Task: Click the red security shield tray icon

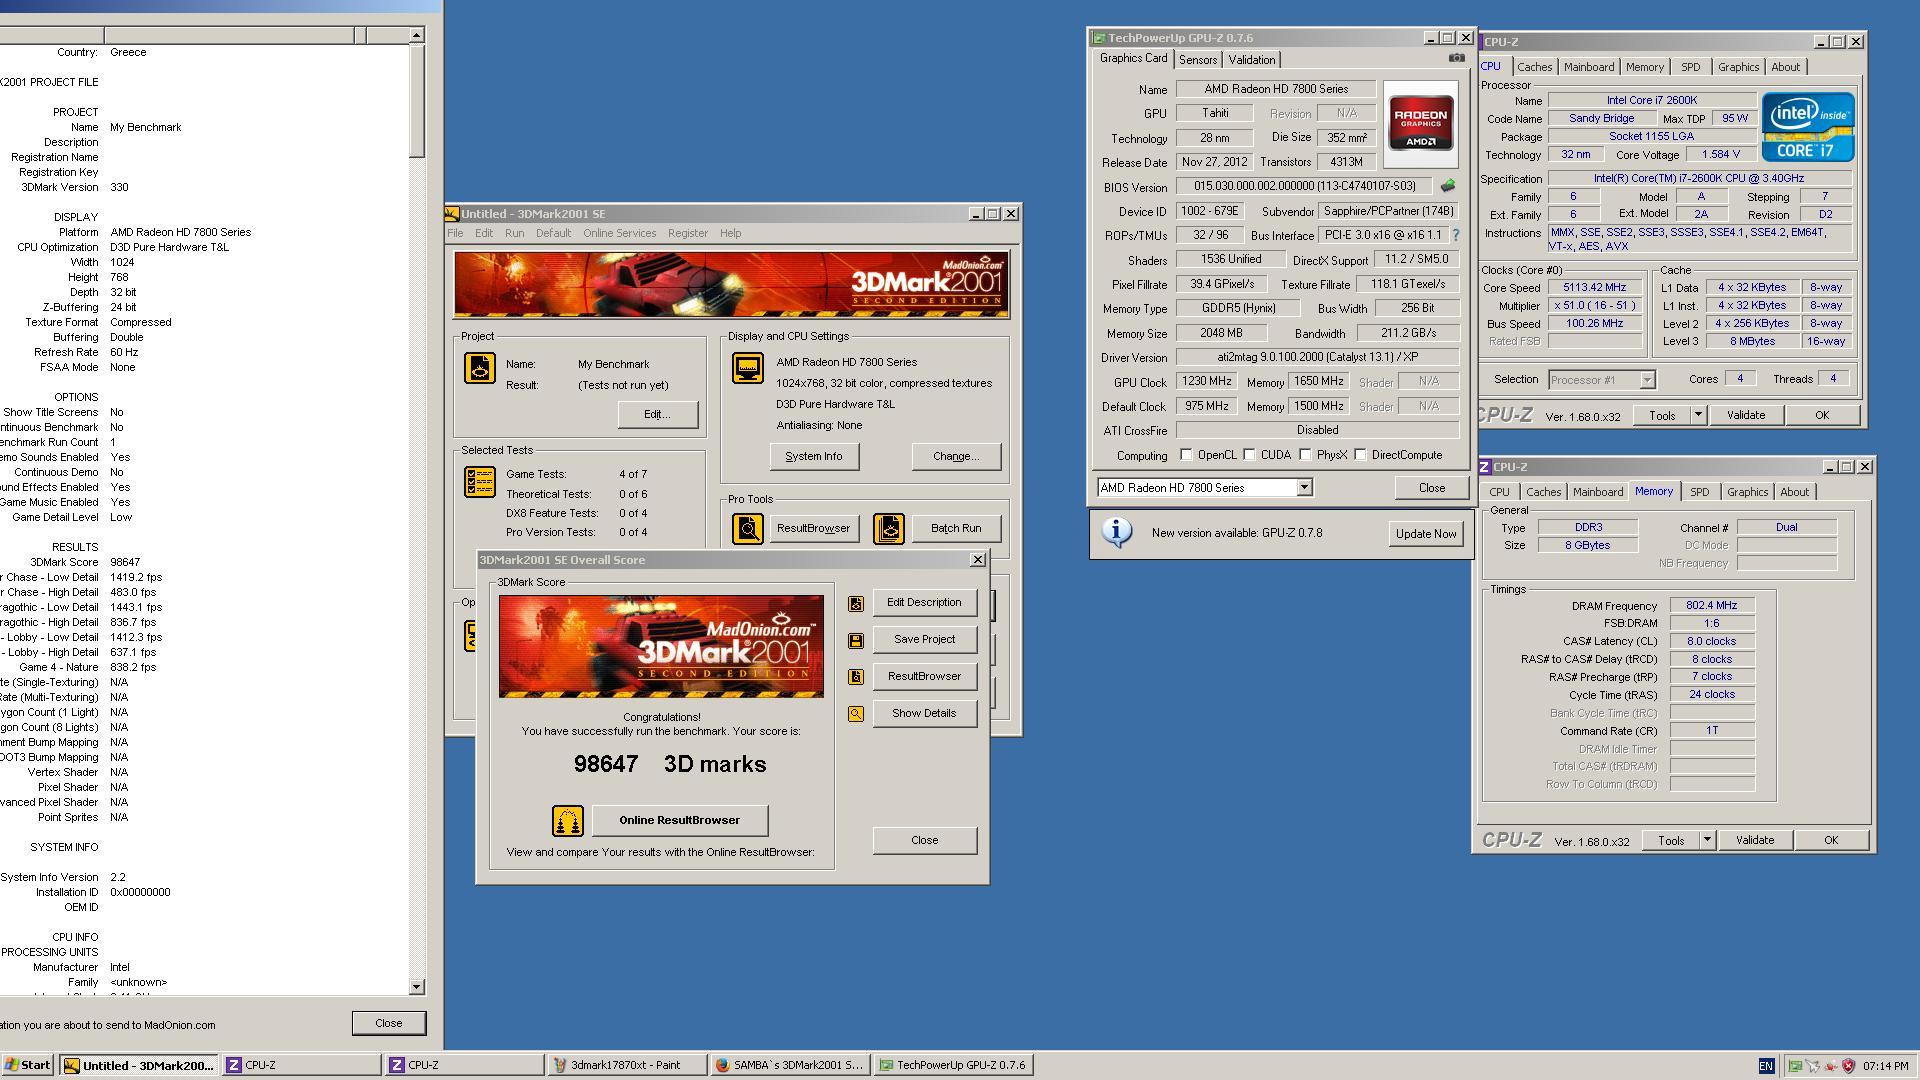Action: 1848,1066
